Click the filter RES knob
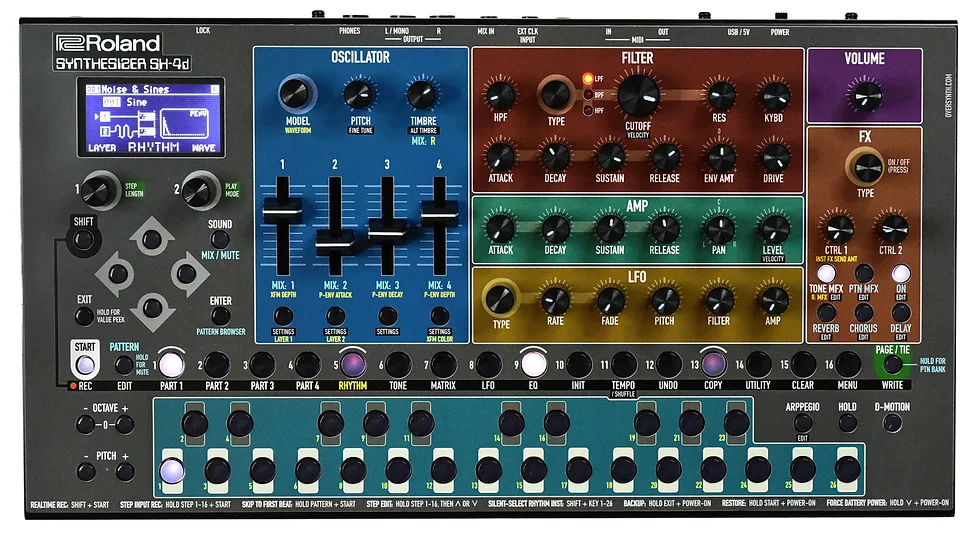Viewport: 980px width, 535px height. pyautogui.click(x=719, y=95)
